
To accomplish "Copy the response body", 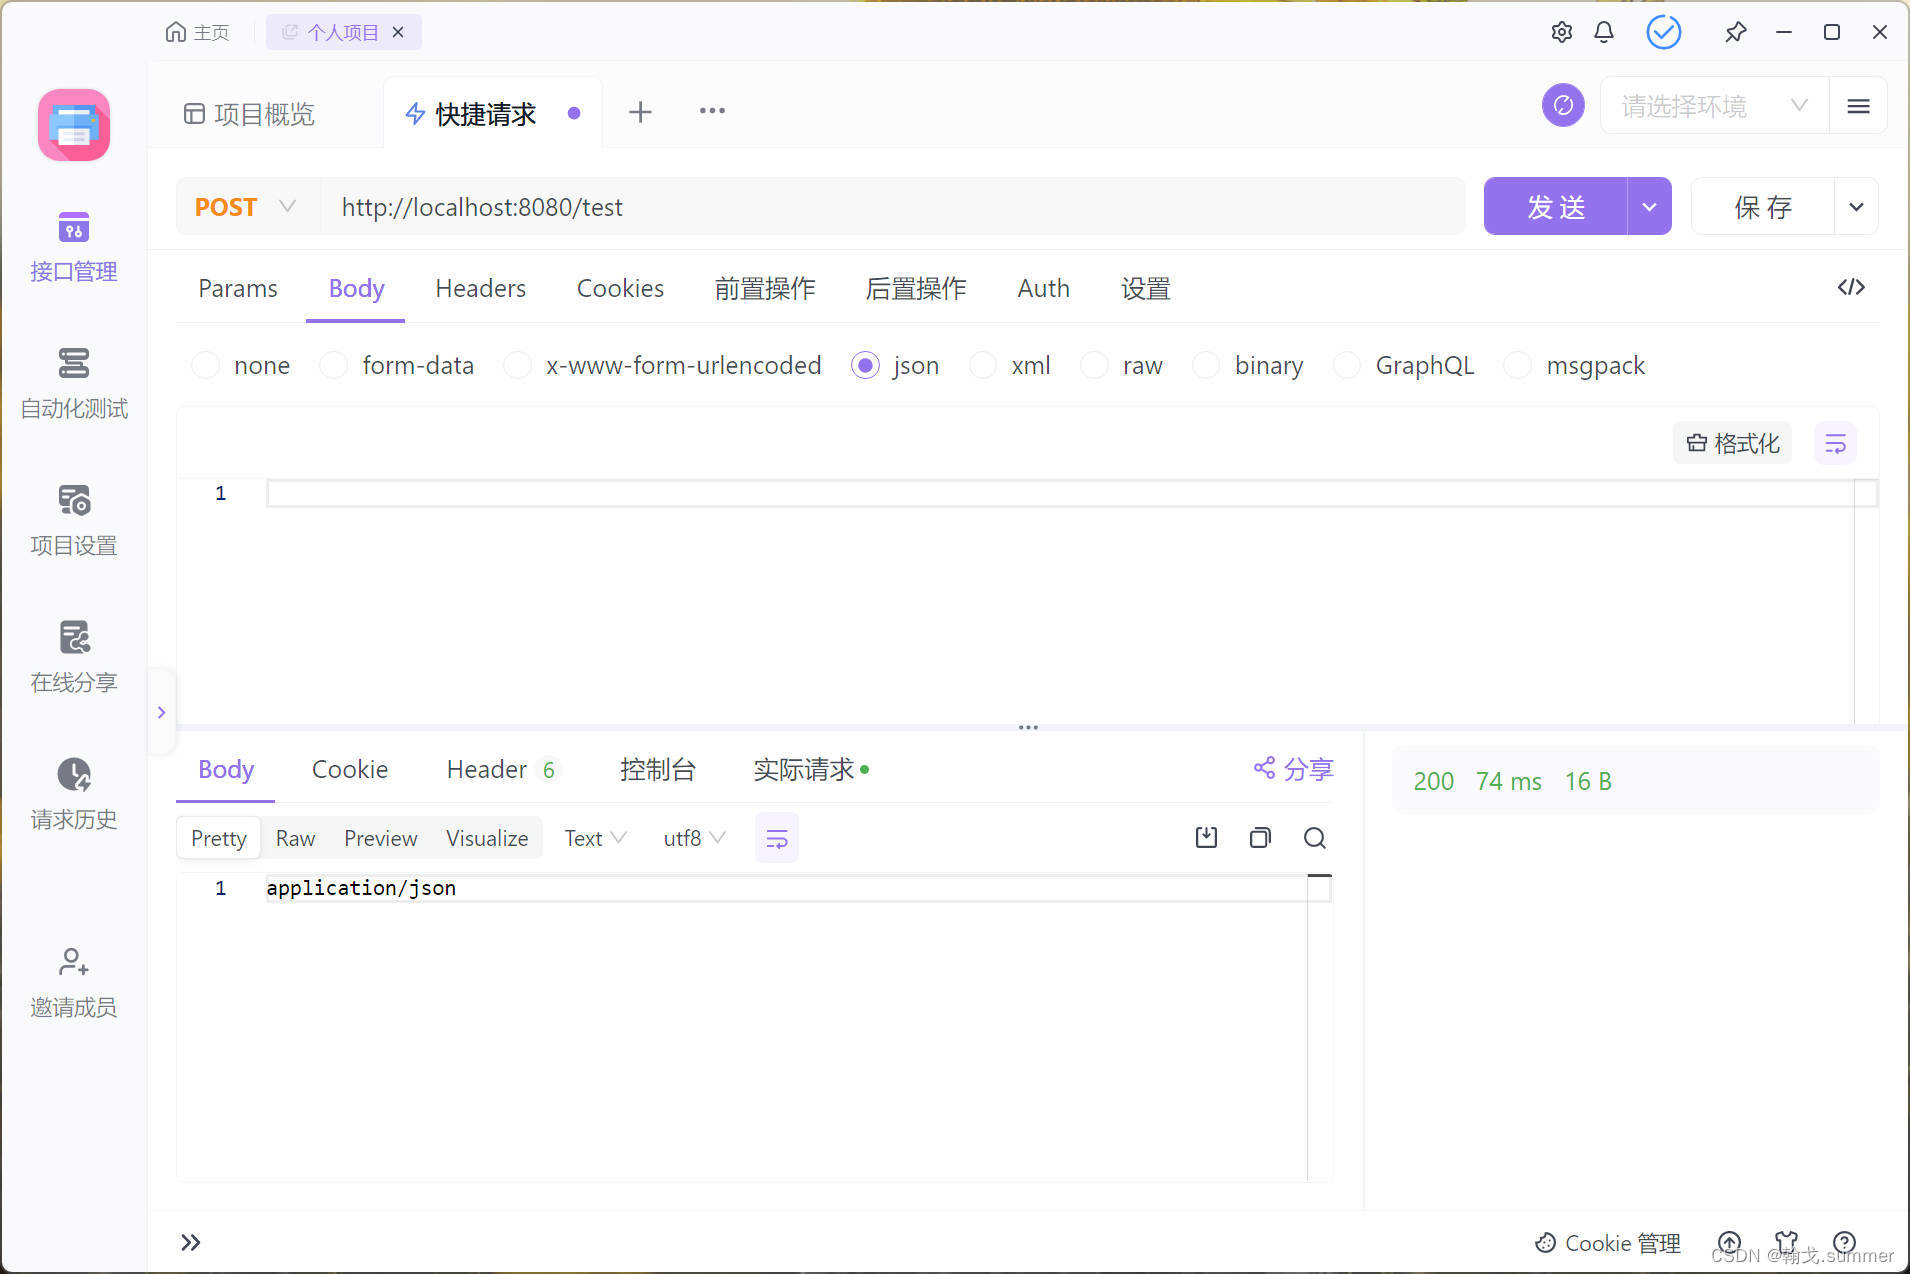I will click(1259, 837).
